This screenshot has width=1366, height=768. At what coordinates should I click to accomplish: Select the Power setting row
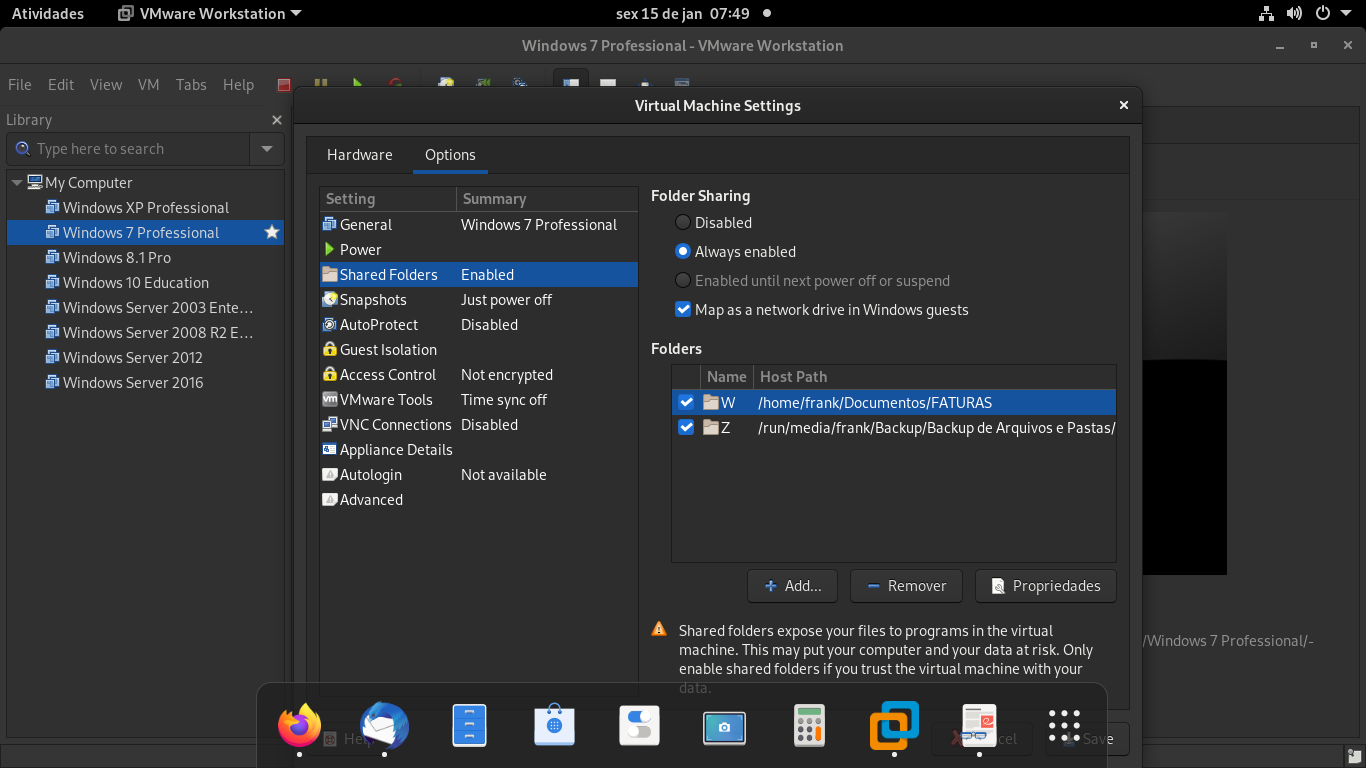479,250
